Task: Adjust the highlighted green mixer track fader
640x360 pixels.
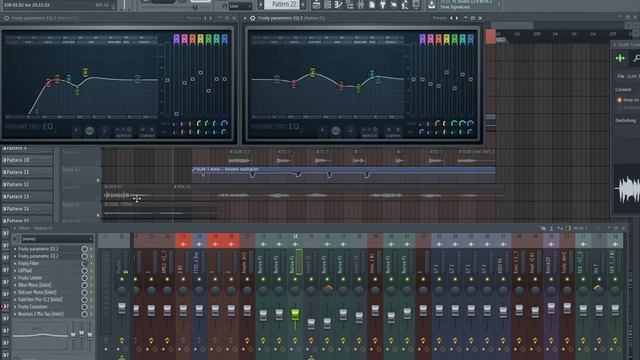Action: pyautogui.click(x=295, y=314)
